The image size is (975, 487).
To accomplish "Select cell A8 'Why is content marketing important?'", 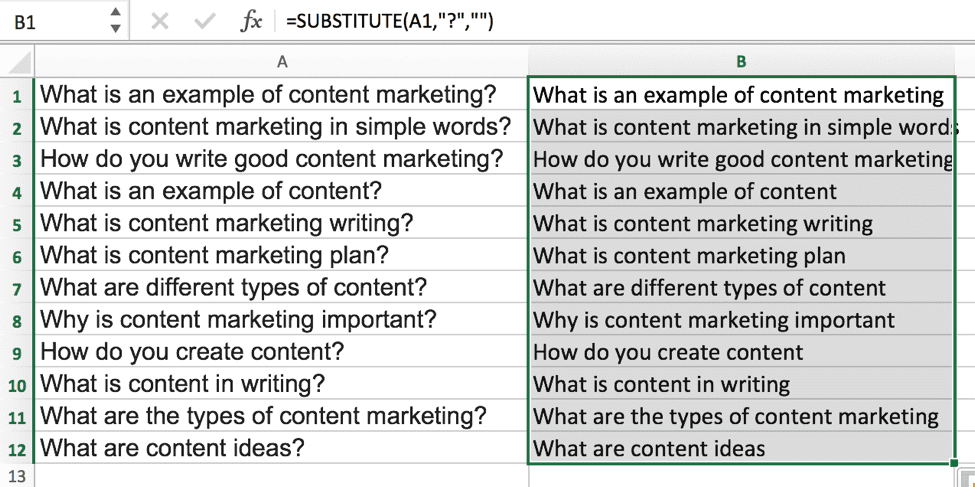I will pyautogui.click(x=282, y=320).
